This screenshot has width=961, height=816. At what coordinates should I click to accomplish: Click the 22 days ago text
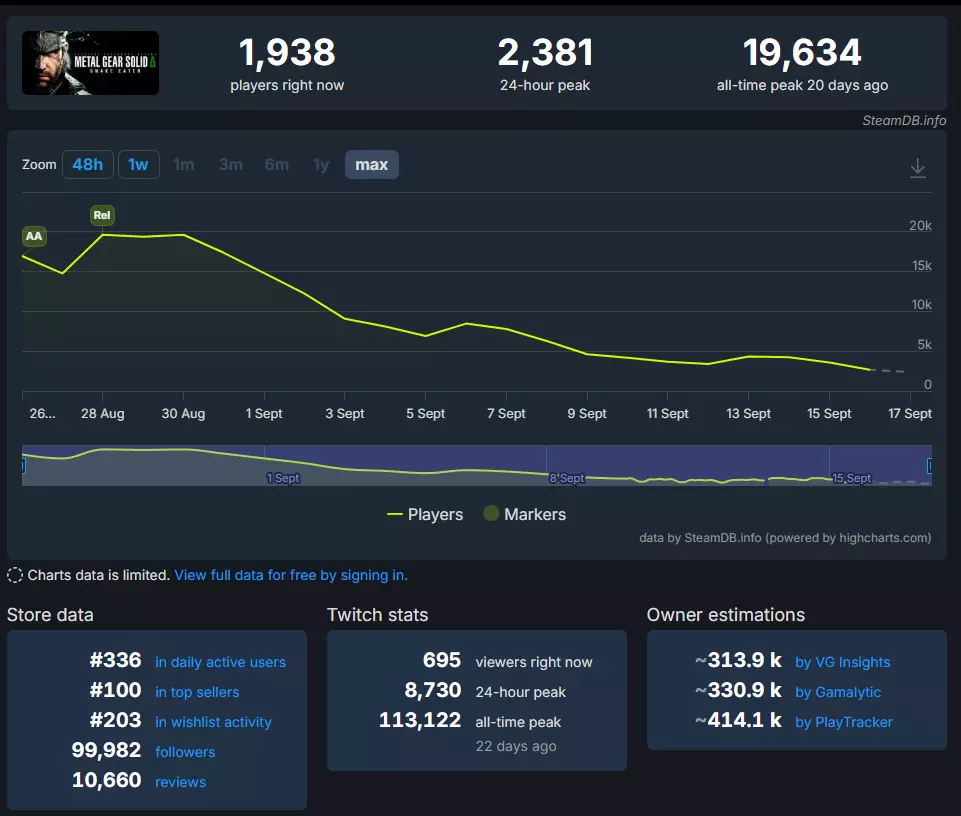pos(516,746)
